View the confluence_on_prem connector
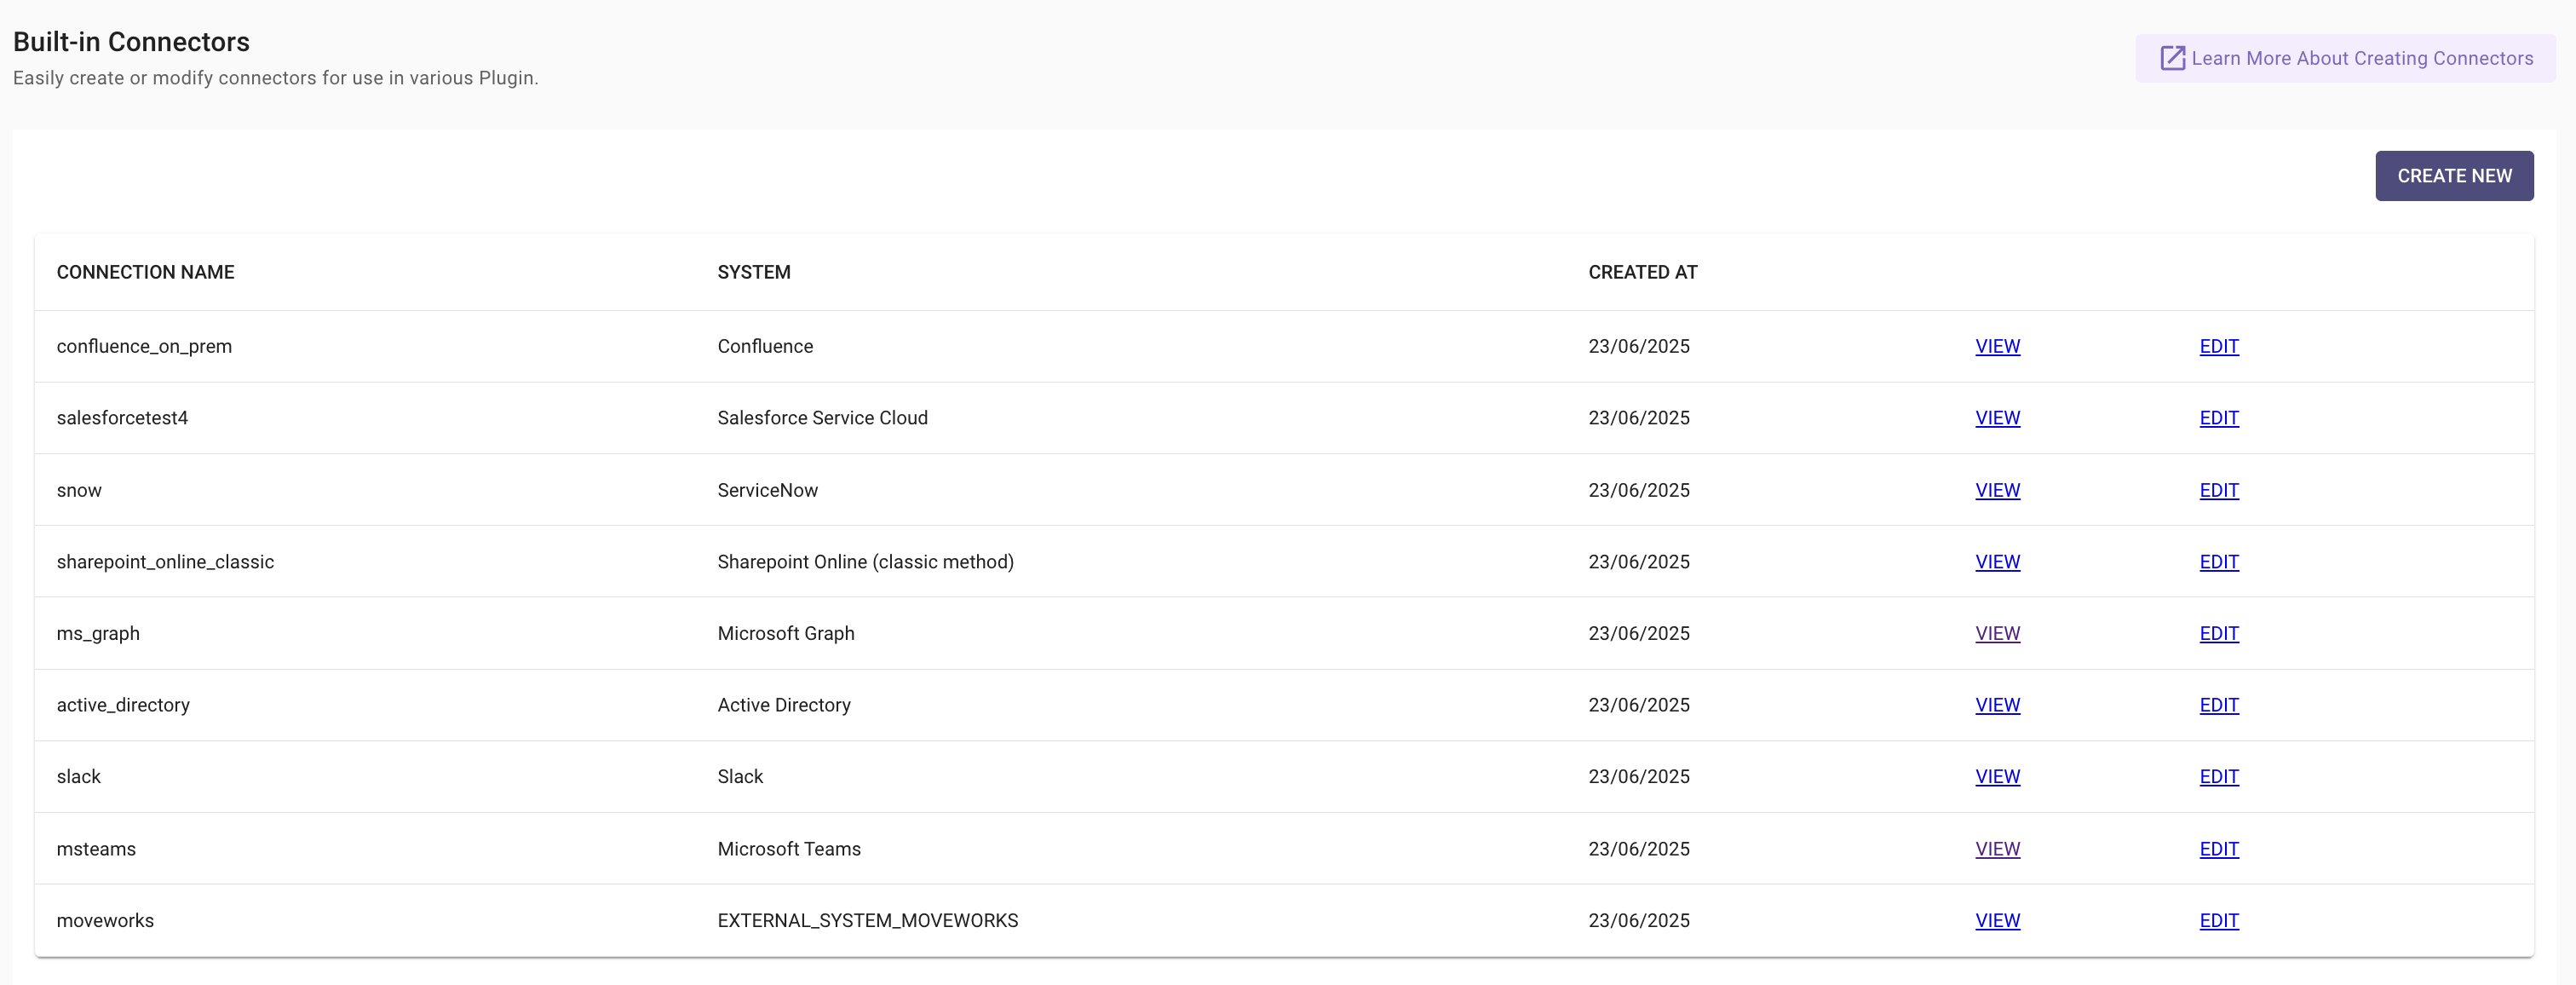The image size is (2576, 985). coord(1997,346)
